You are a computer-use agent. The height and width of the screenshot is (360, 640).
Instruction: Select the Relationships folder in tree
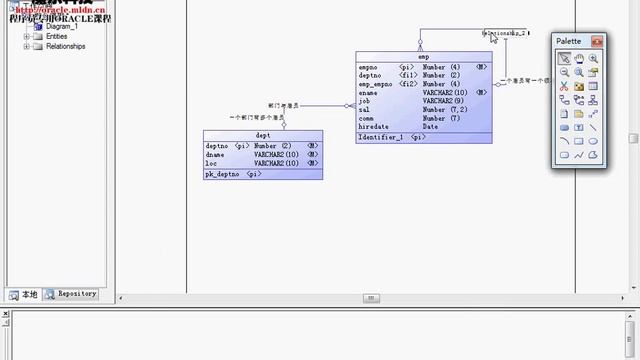click(x=65, y=46)
